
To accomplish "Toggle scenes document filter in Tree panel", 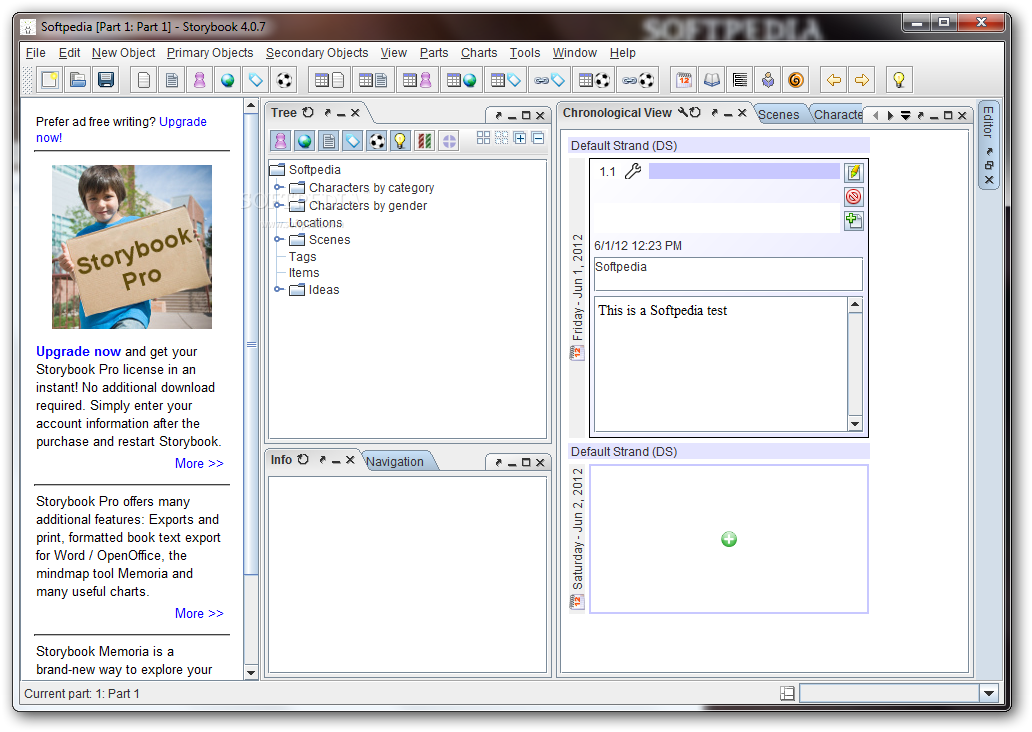I will [328, 140].
